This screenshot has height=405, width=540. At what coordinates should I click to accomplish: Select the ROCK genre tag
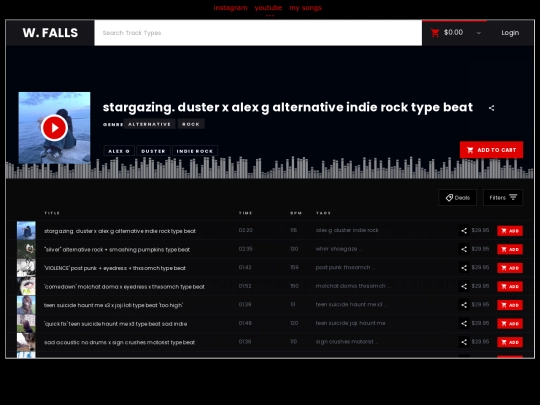[191, 124]
